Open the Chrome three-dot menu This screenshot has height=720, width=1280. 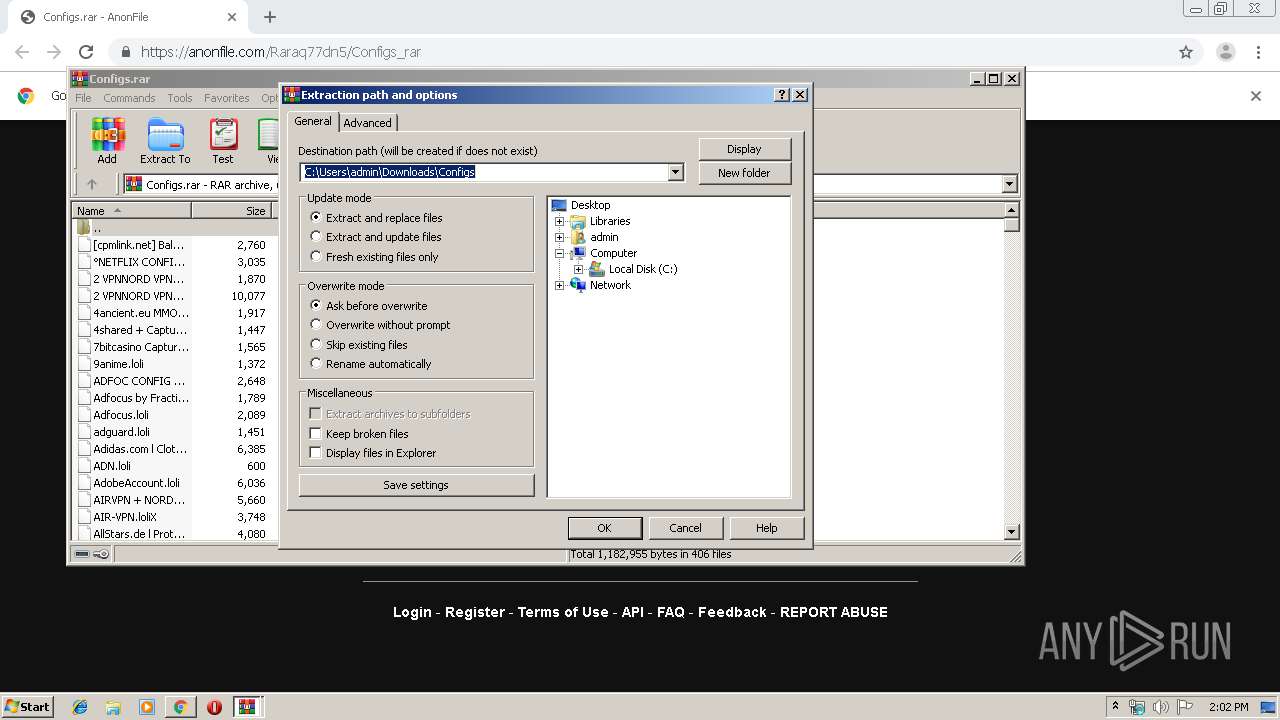click(x=1258, y=52)
